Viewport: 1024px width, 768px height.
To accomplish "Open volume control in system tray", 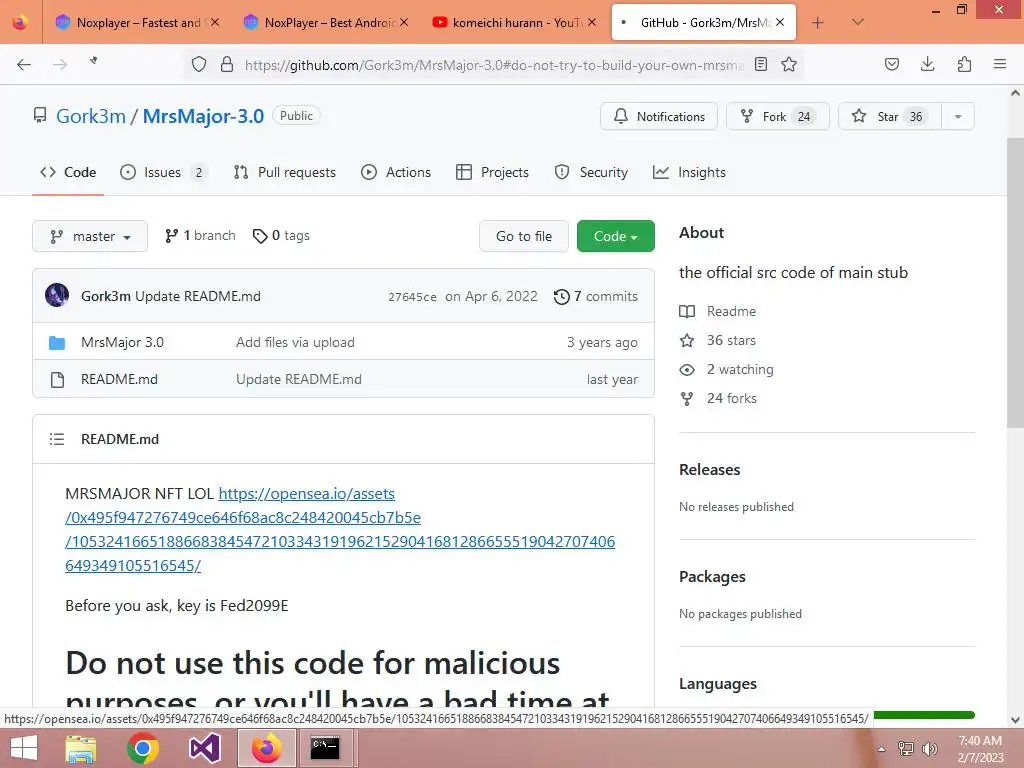I will 929,748.
